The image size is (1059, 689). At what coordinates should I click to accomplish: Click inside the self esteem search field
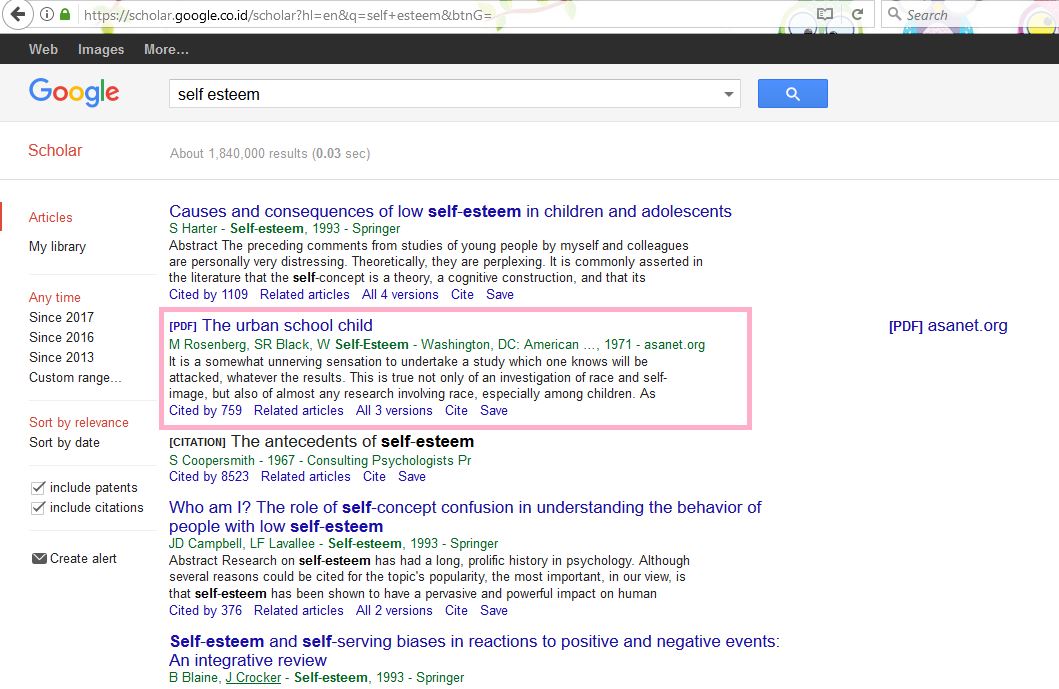pyautogui.click(x=400, y=92)
